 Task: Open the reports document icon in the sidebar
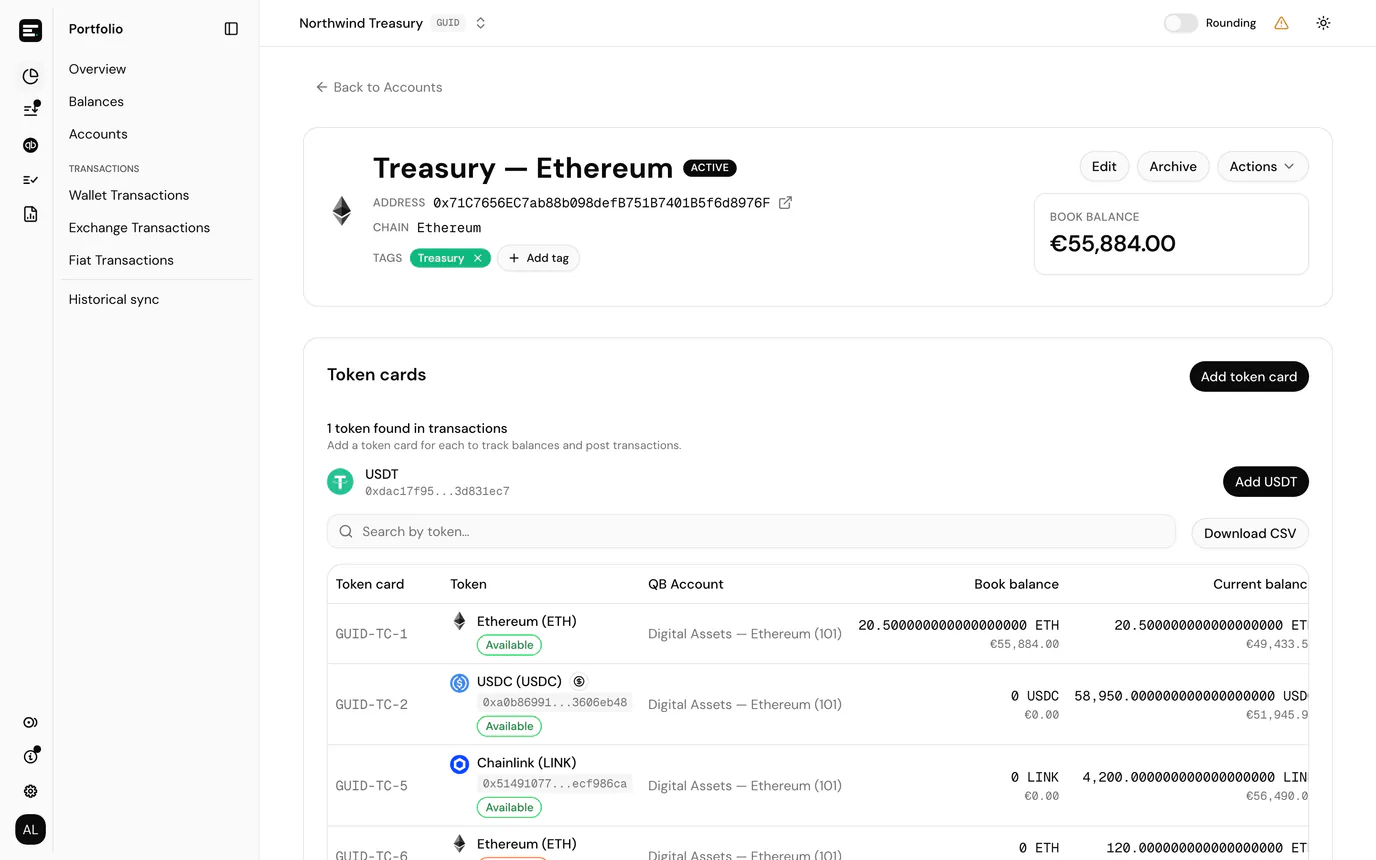pos(31,214)
